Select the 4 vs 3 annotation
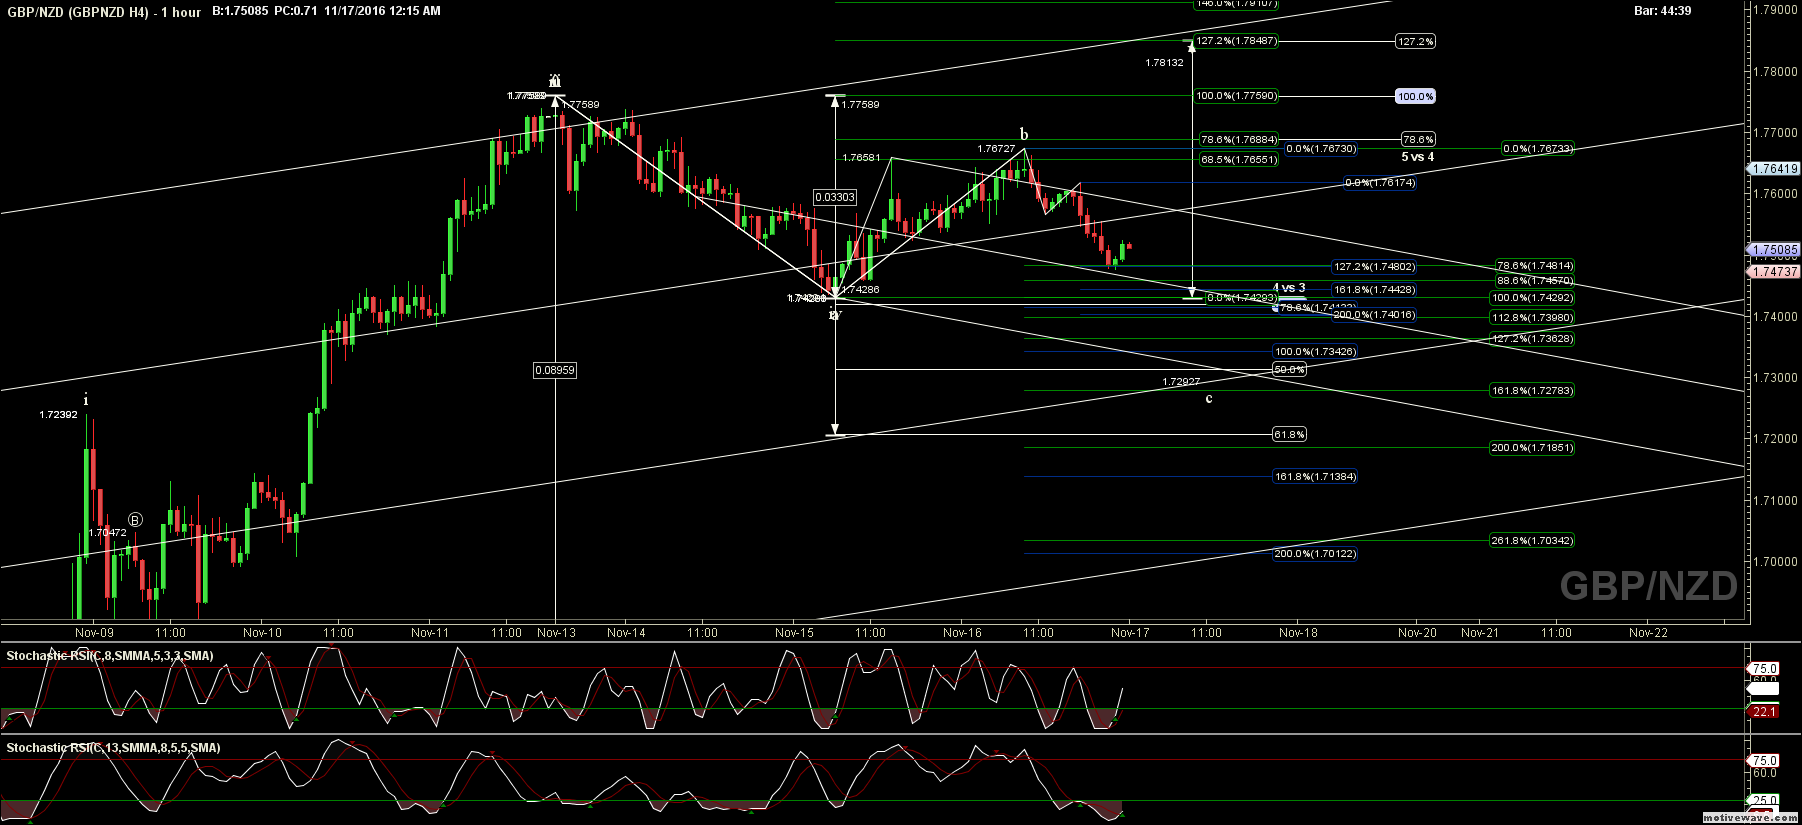The width and height of the screenshot is (1802, 825). (1289, 288)
